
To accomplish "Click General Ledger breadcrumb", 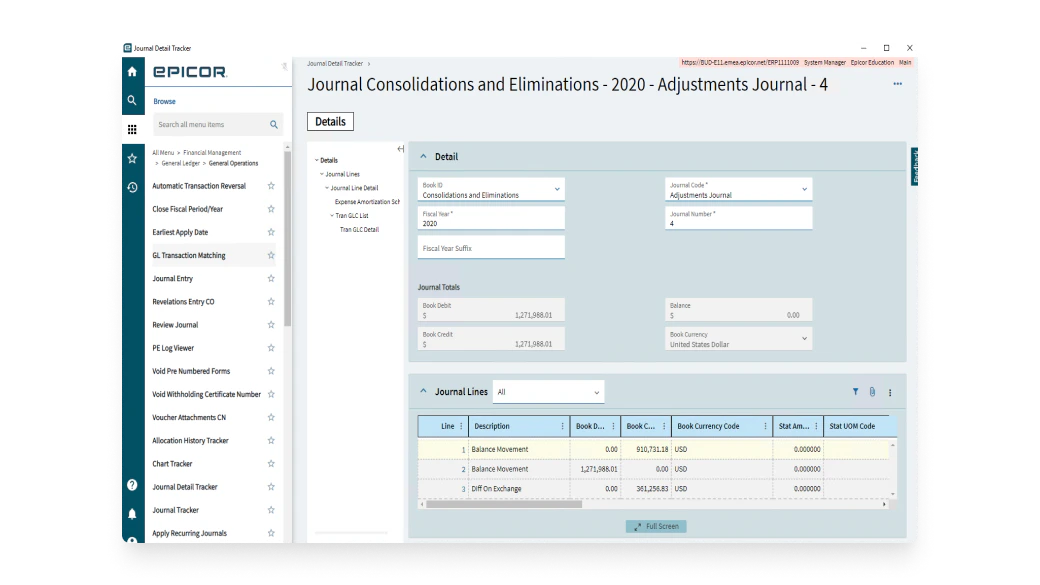I will point(180,163).
